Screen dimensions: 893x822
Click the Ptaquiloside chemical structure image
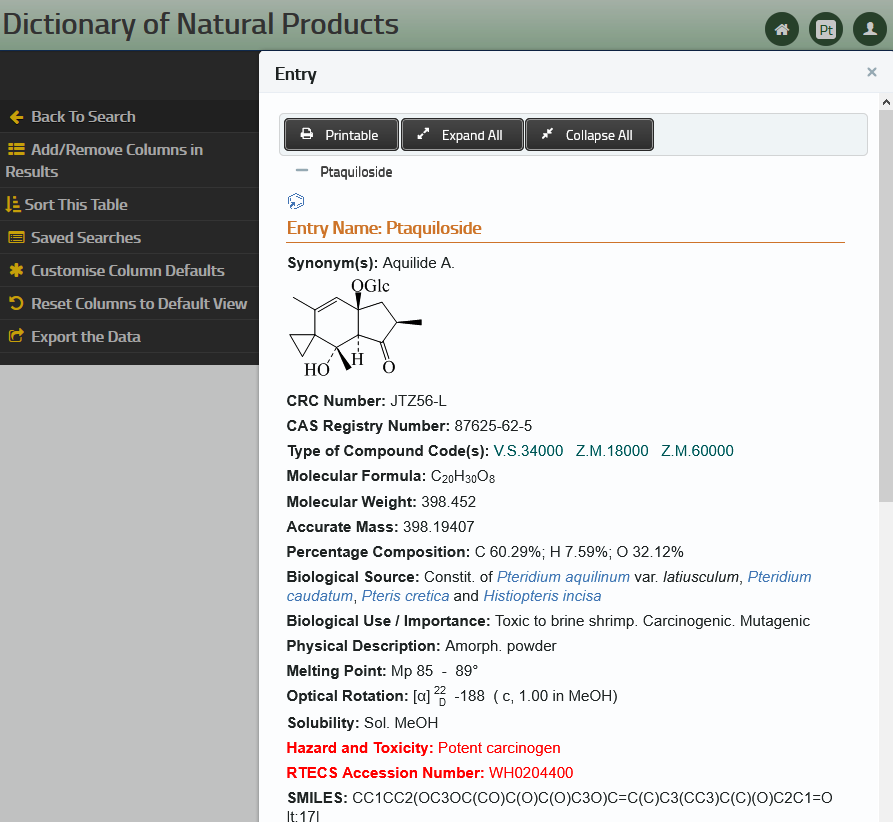357,328
